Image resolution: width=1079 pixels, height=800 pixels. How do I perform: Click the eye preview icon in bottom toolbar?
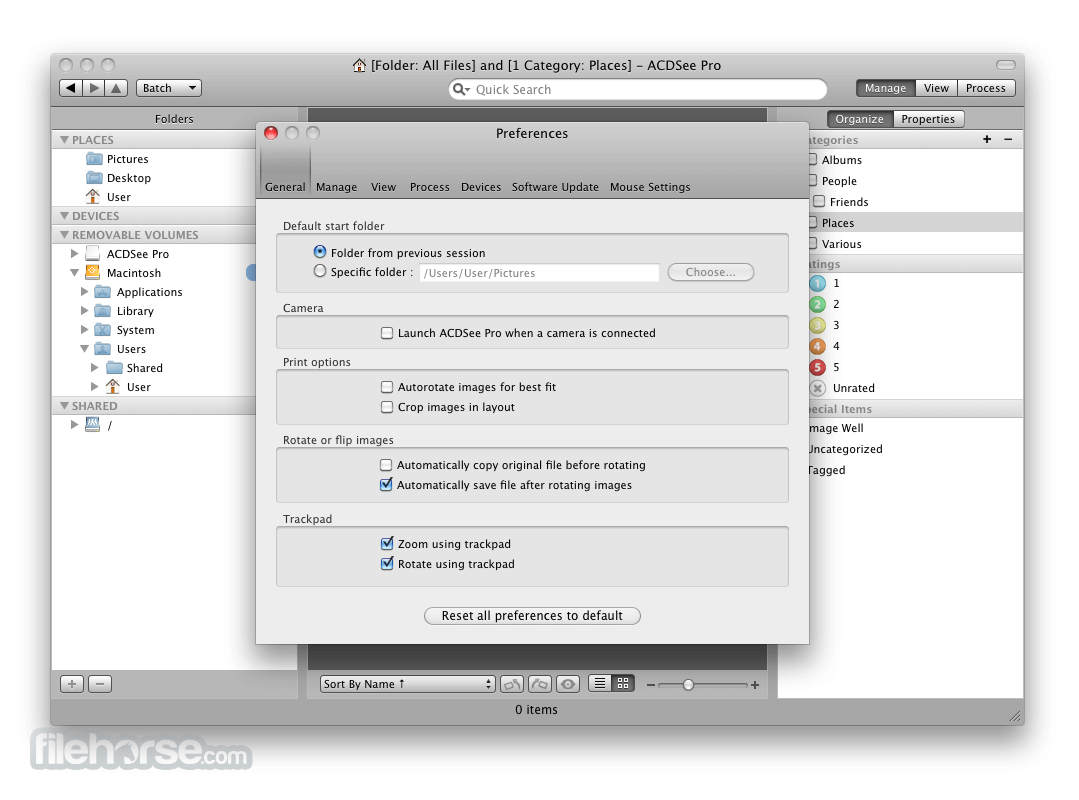568,684
